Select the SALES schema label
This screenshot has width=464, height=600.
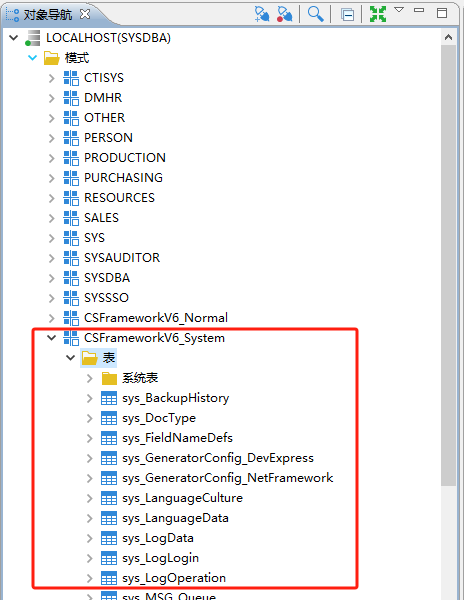point(101,218)
